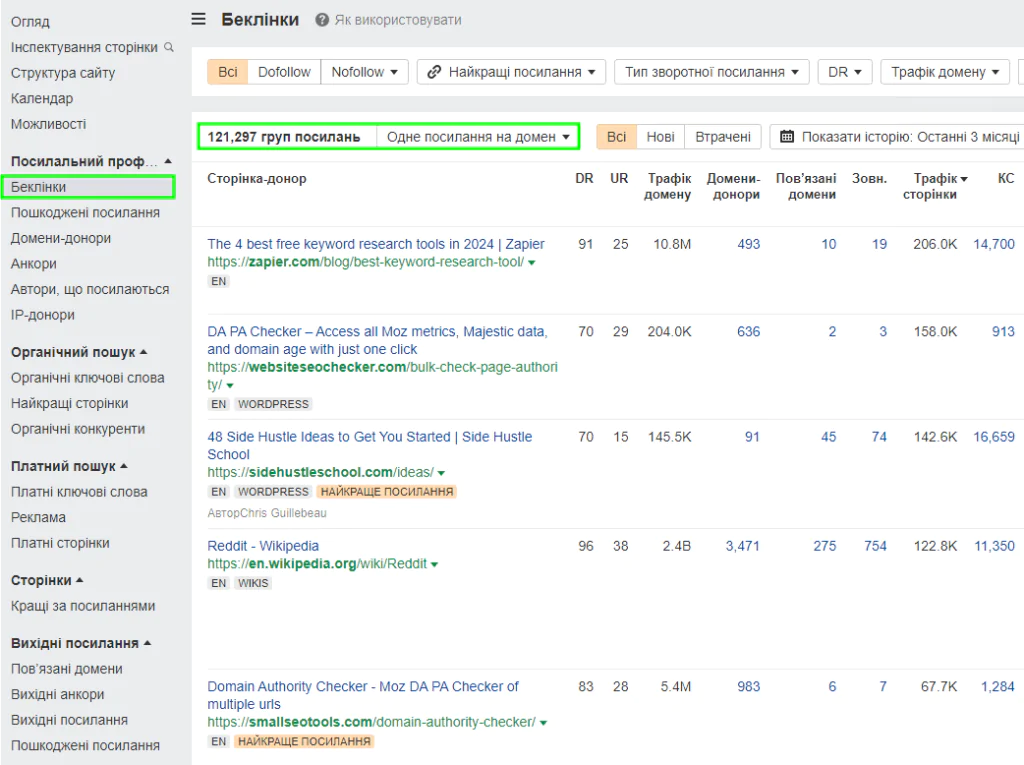Click Показати історію: Останні 3 місяці button
Viewport: 1024px width, 765px height.
(x=899, y=137)
